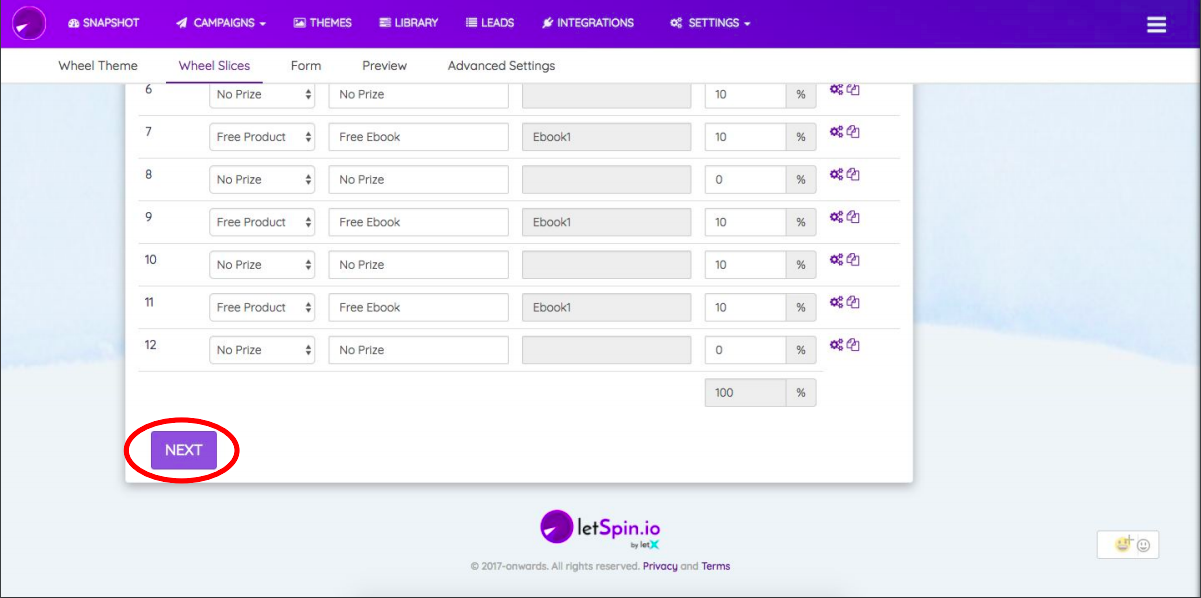The image size is (1201, 598).
Task: Edit slice 10 label field No Prize
Action: coord(418,265)
